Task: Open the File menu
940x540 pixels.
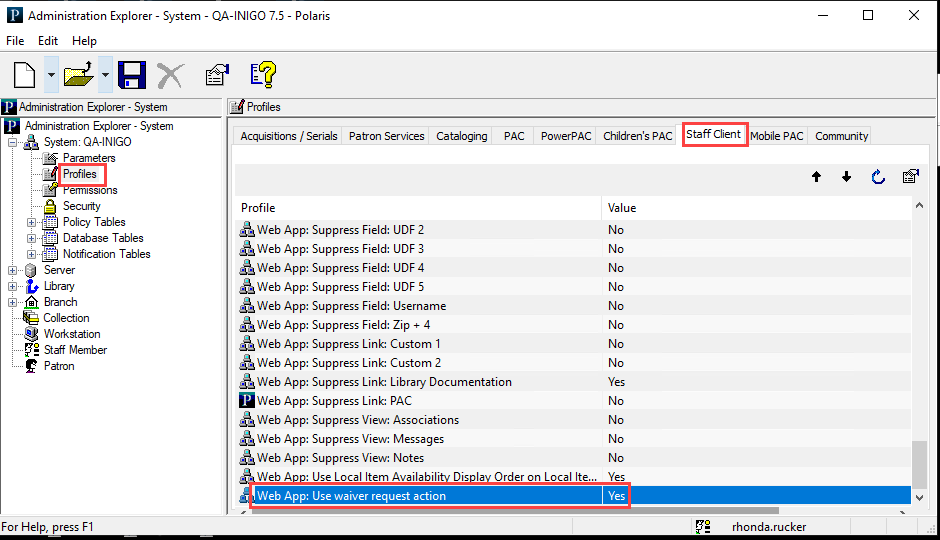Action: click(x=15, y=41)
